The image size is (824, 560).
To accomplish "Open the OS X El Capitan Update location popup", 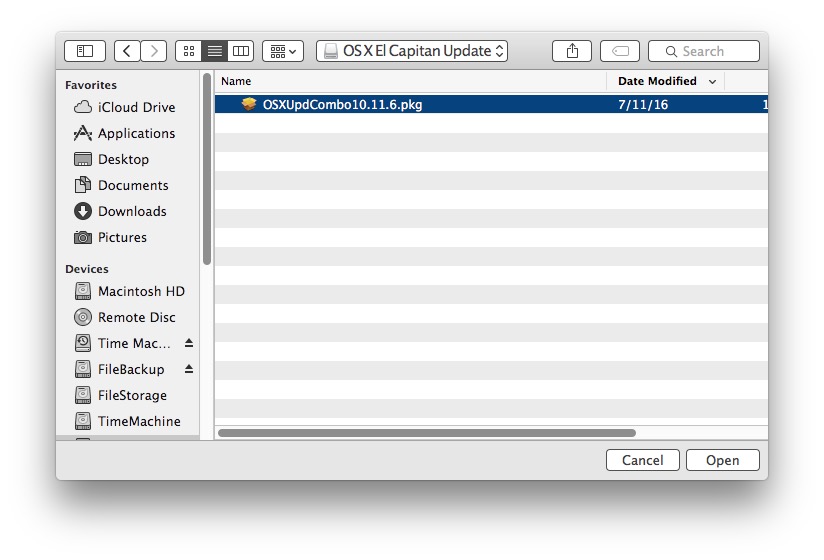I will tap(412, 51).
